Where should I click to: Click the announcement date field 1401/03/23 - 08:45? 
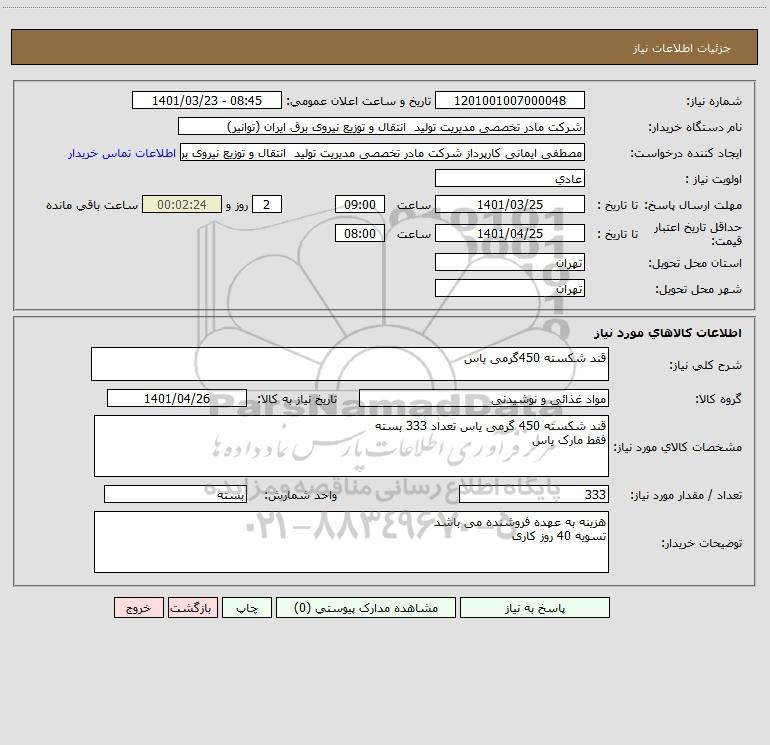[x=207, y=100]
